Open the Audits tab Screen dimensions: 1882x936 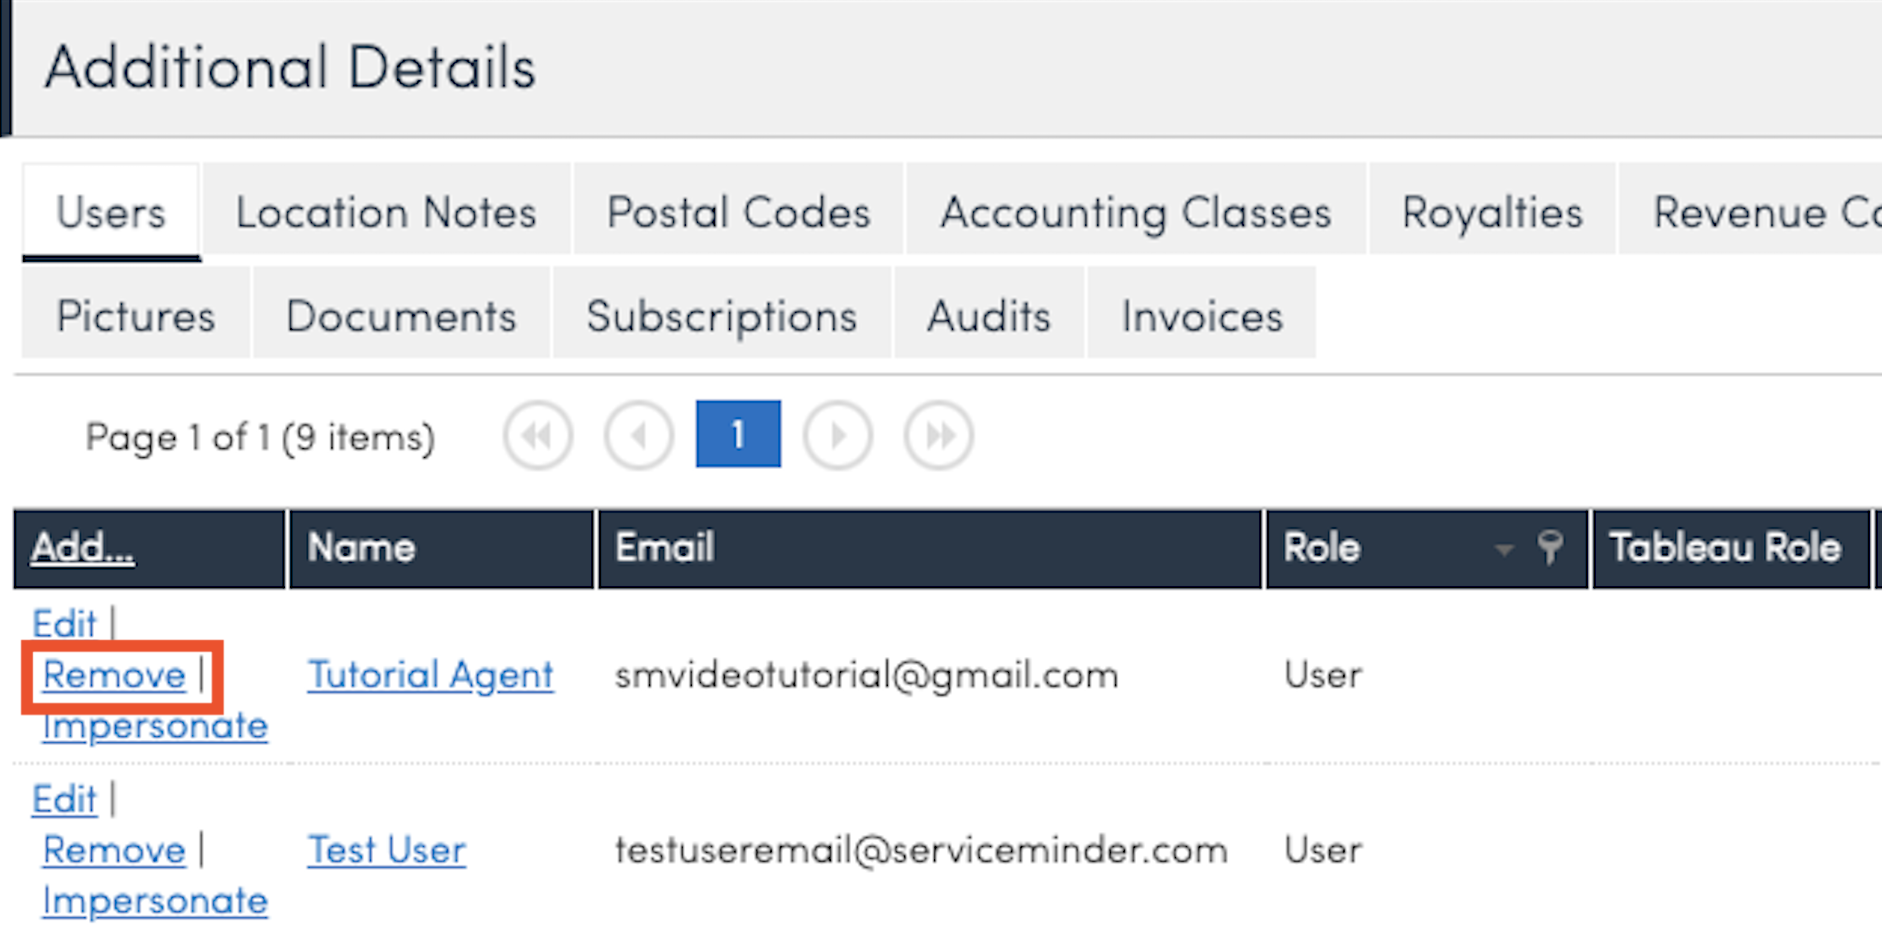pos(989,317)
